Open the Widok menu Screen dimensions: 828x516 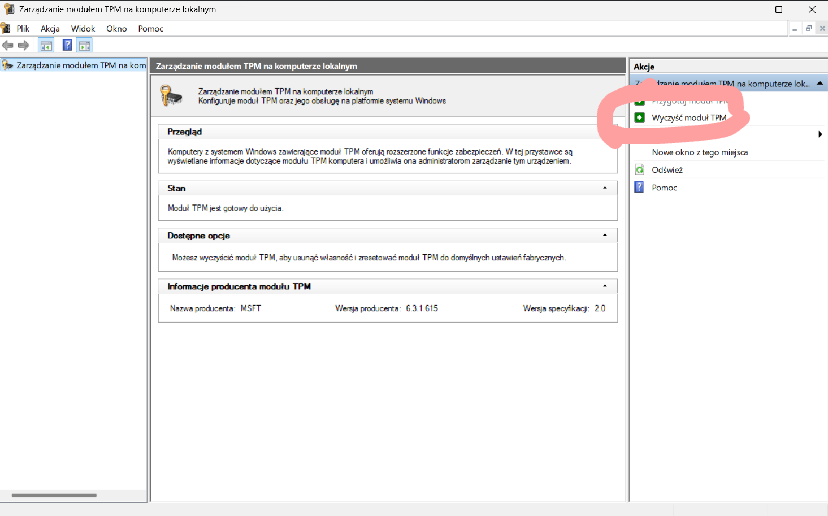click(x=83, y=29)
